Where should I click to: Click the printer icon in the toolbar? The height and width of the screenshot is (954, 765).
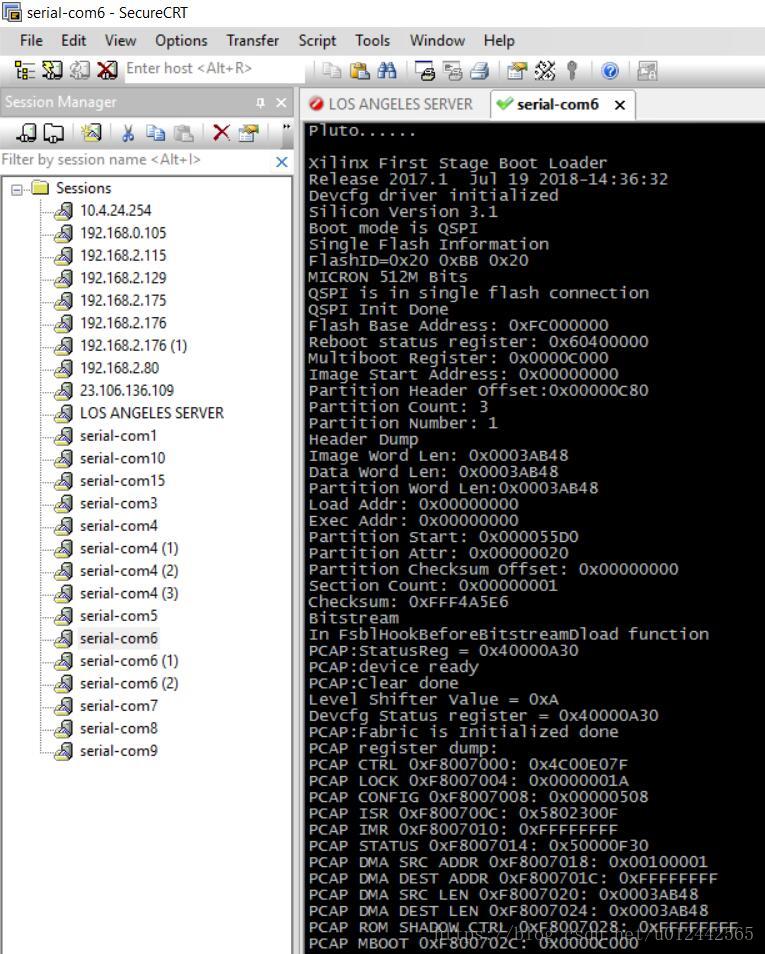coord(480,71)
